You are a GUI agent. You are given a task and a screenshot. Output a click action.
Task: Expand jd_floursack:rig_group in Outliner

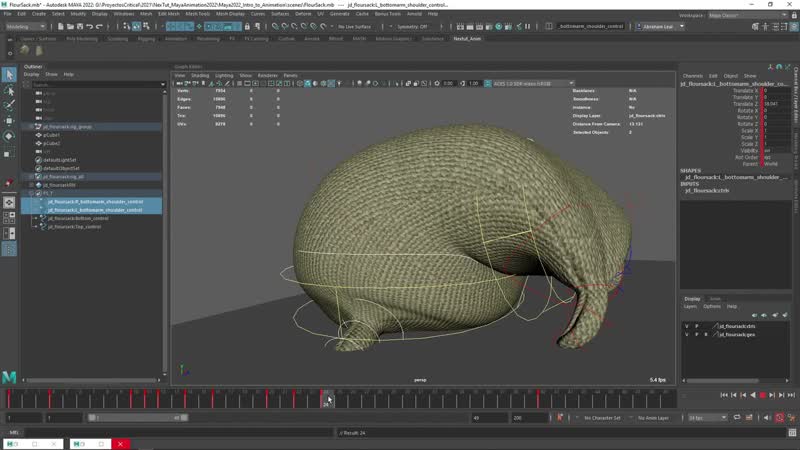[32, 127]
